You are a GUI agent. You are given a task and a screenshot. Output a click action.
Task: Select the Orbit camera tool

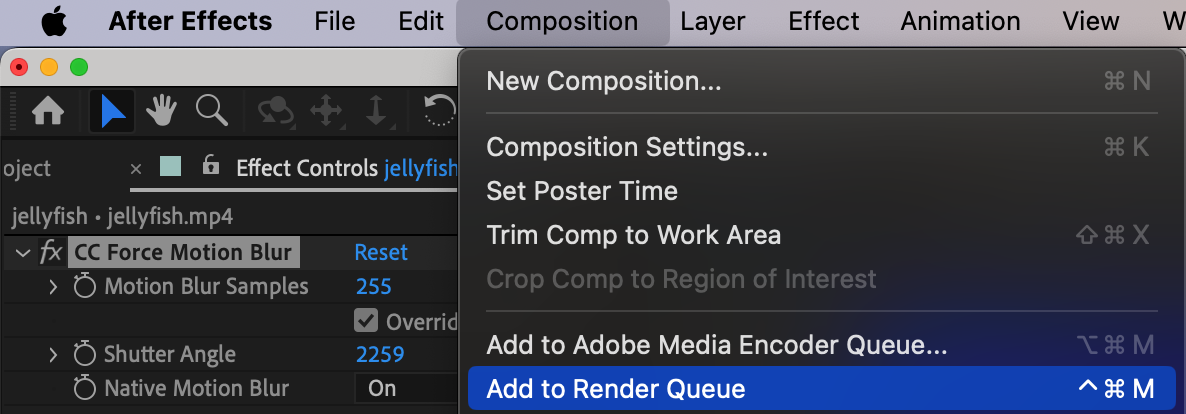click(x=274, y=112)
